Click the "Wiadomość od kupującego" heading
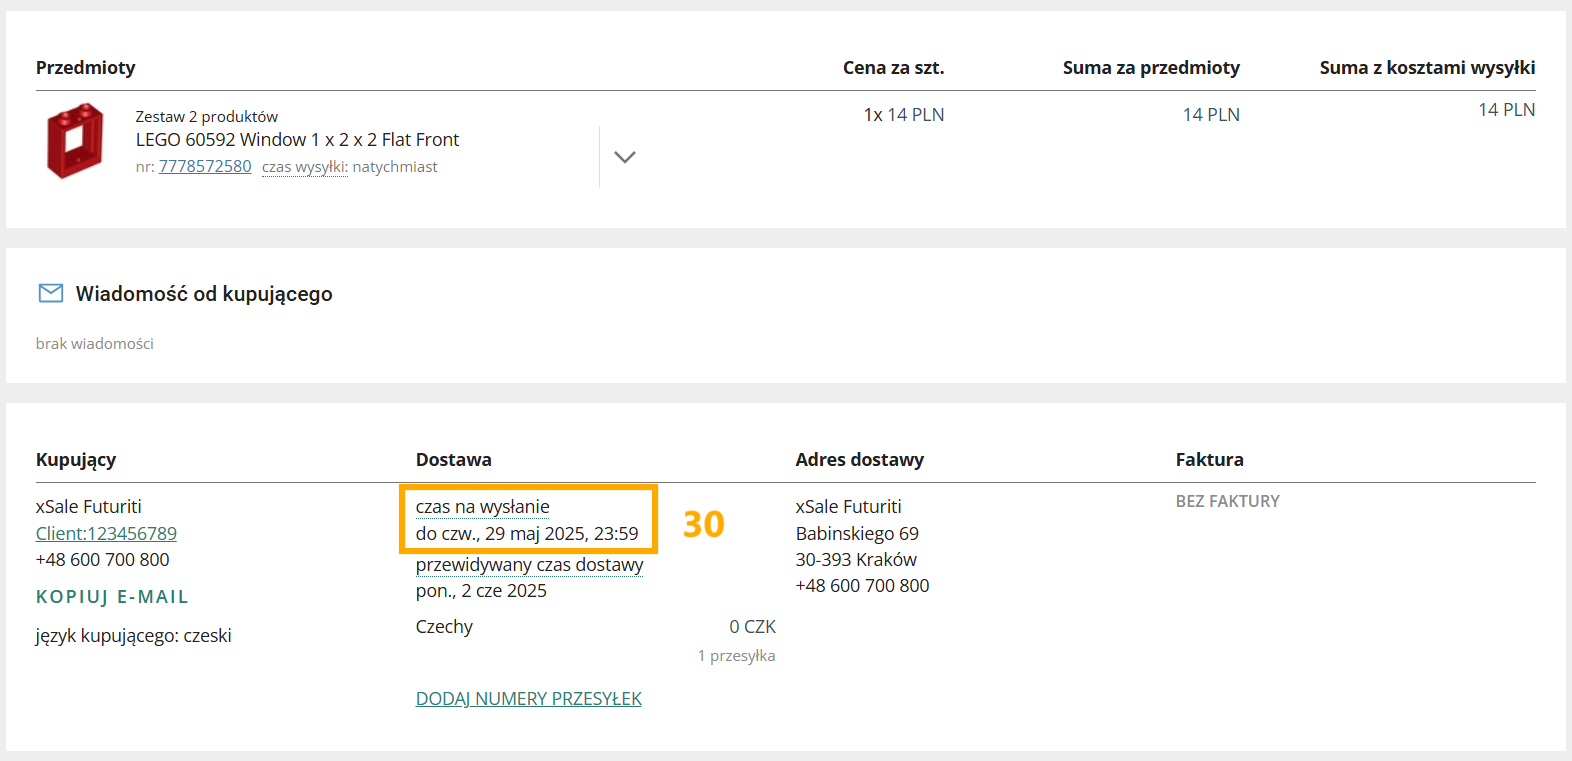The height and width of the screenshot is (761, 1572). click(x=204, y=294)
